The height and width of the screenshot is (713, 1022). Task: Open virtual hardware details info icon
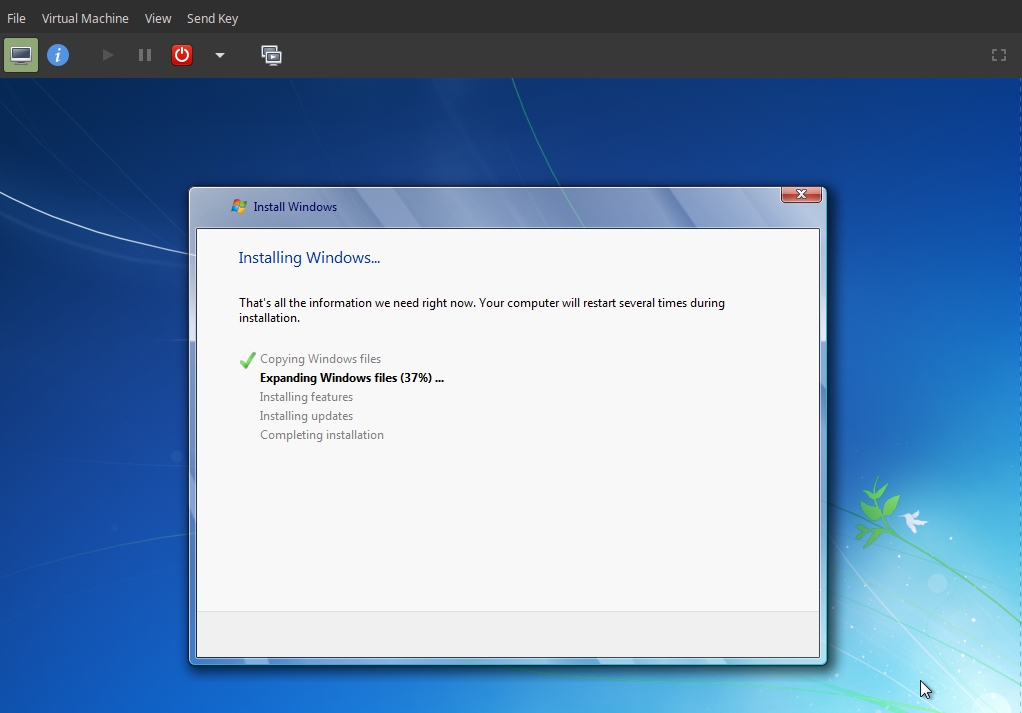point(58,55)
